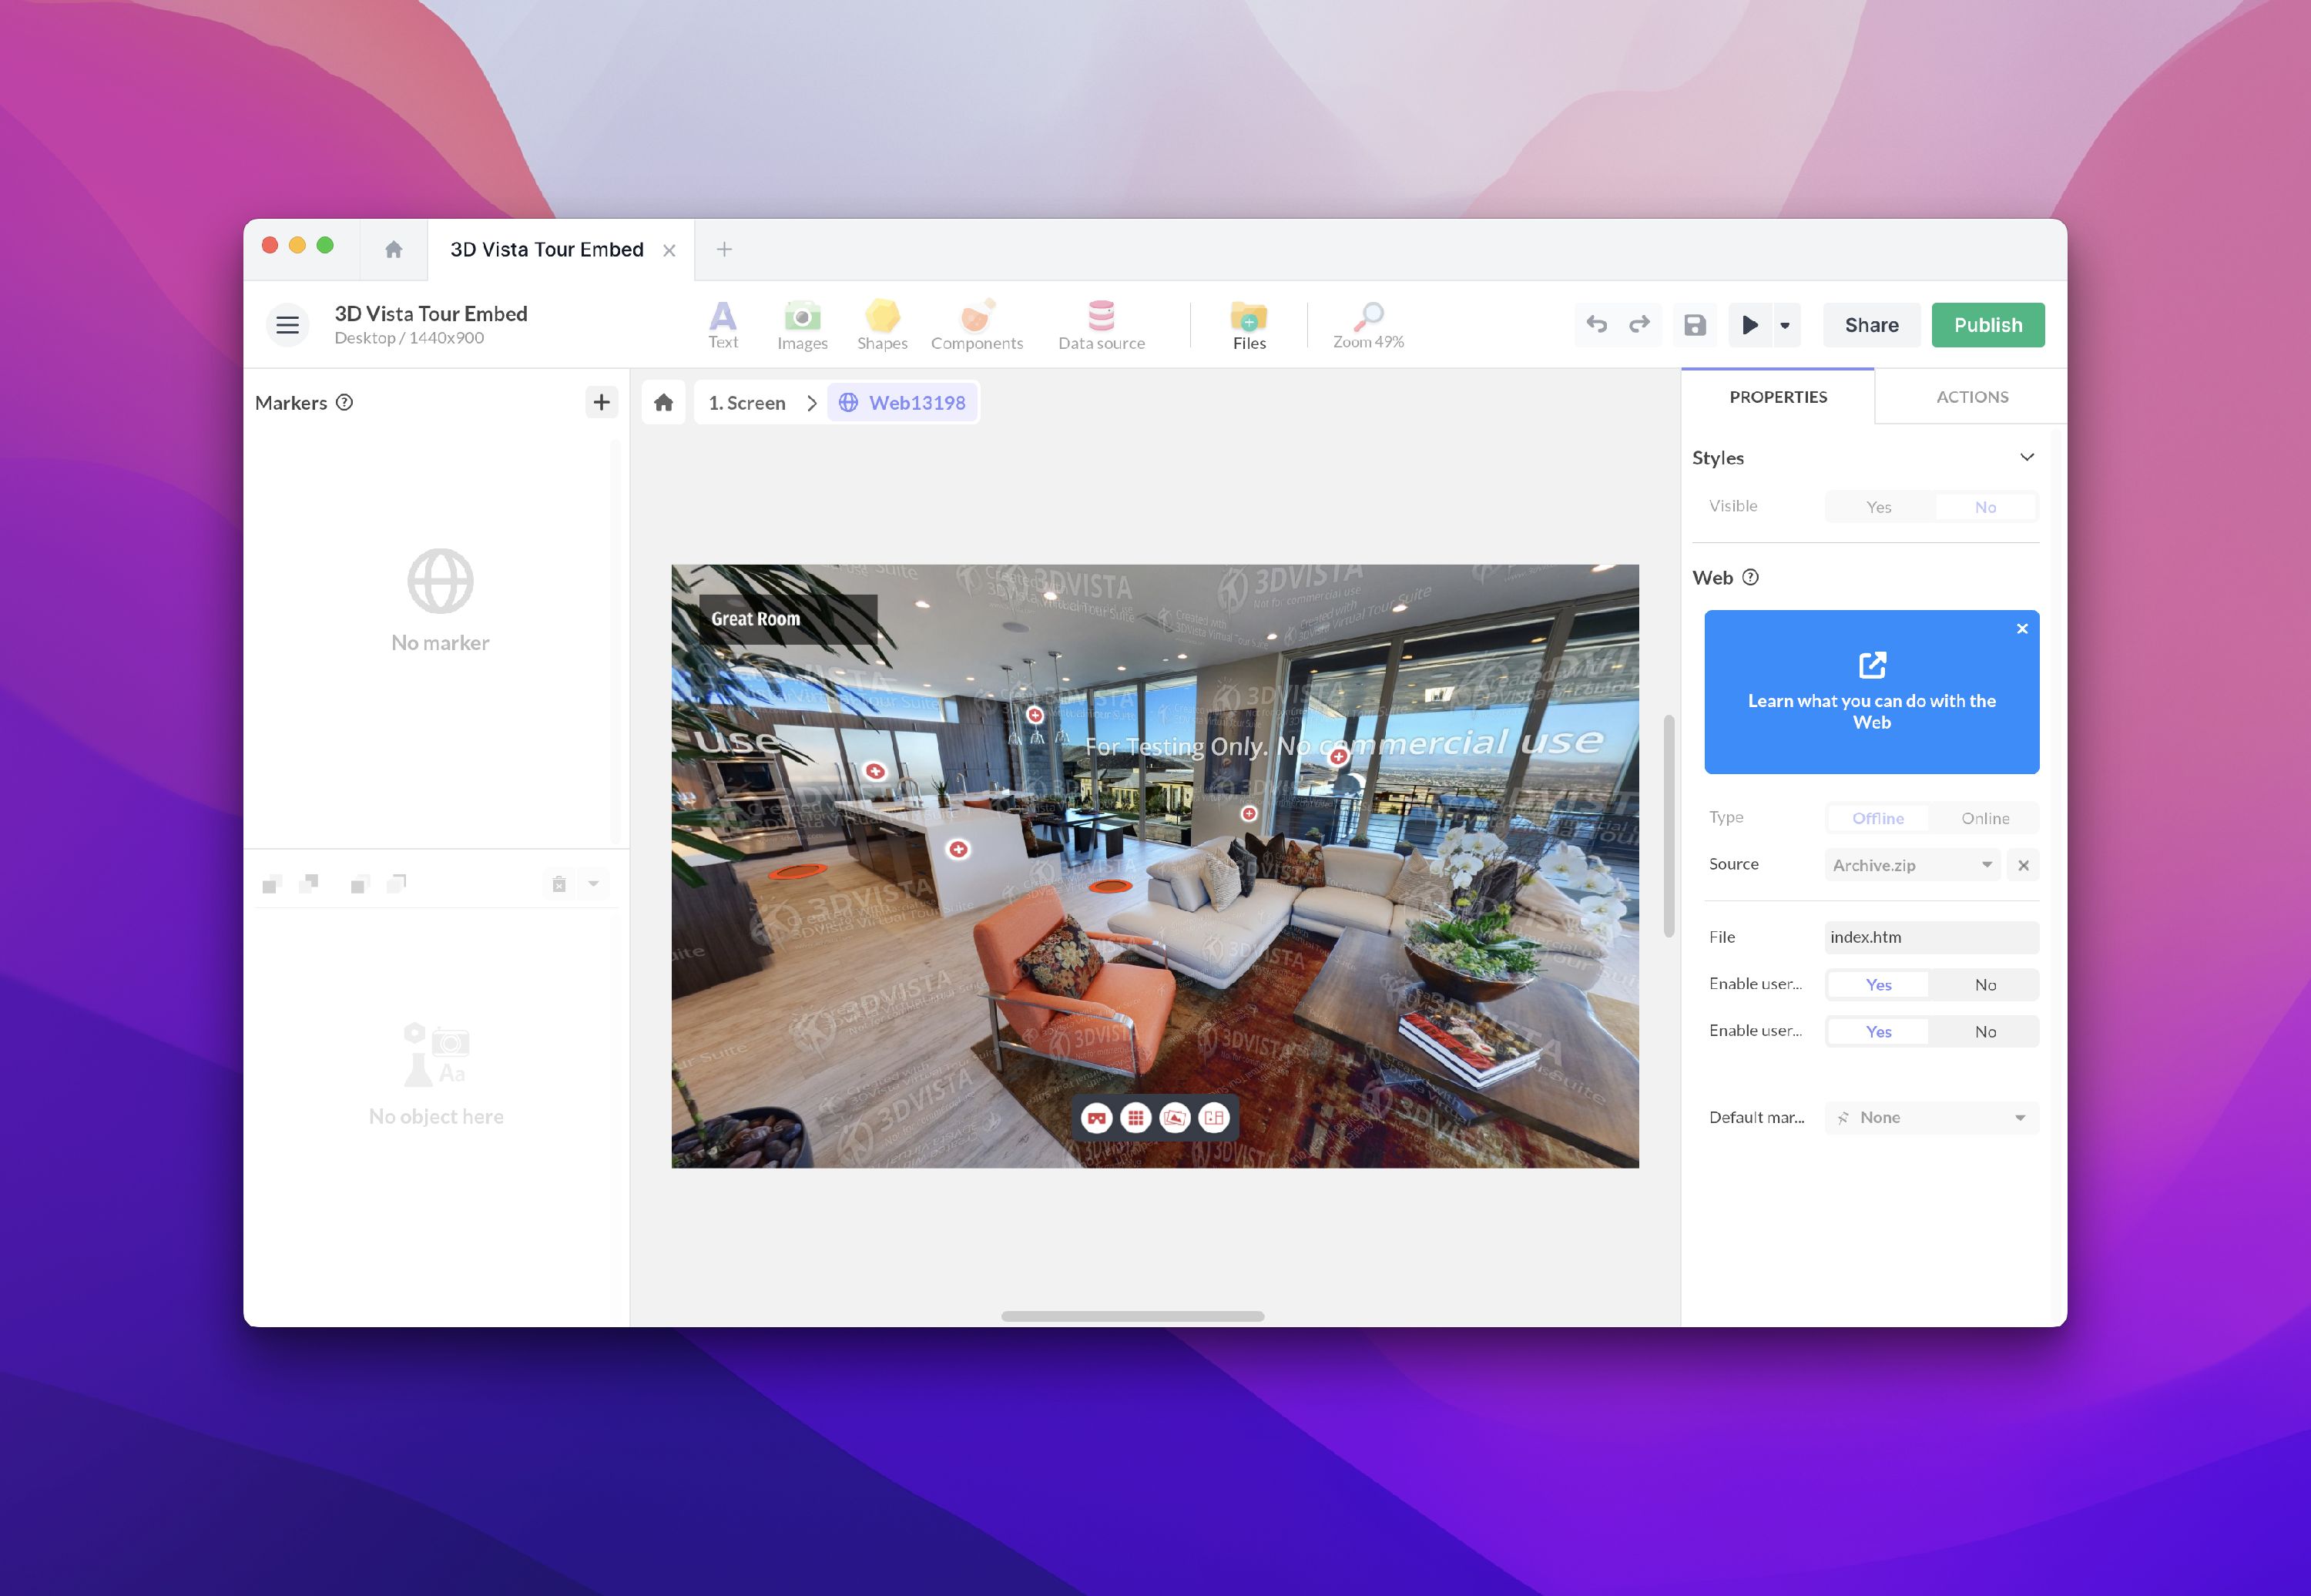The image size is (2311, 1596).
Task: Click the File index.htm input field
Action: (x=1930, y=937)
